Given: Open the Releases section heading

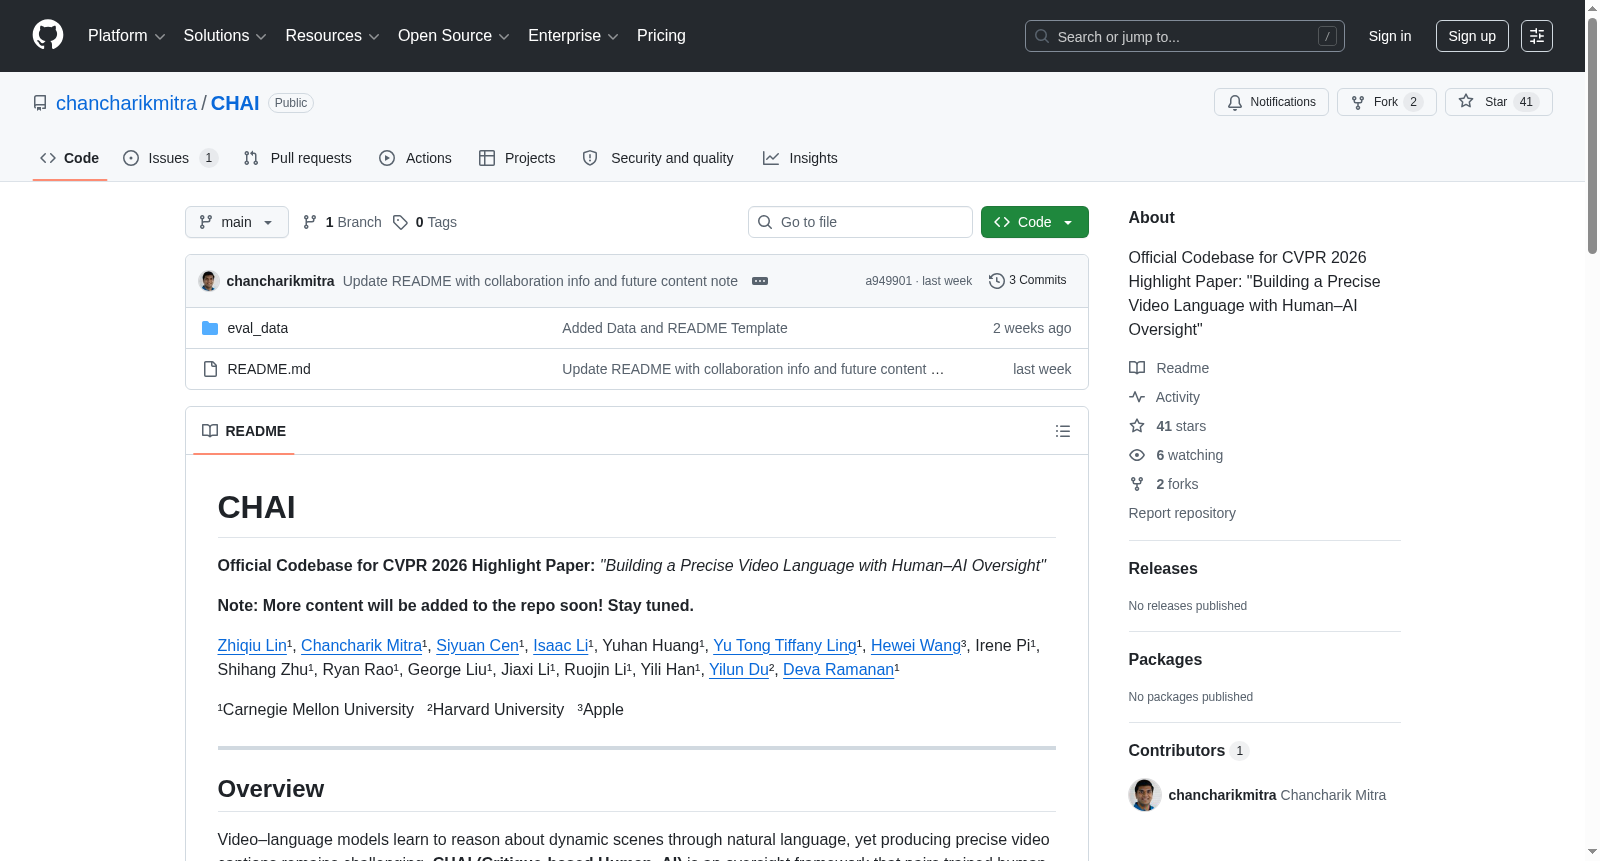Looking at the screenshot, I should point(1163,568).
